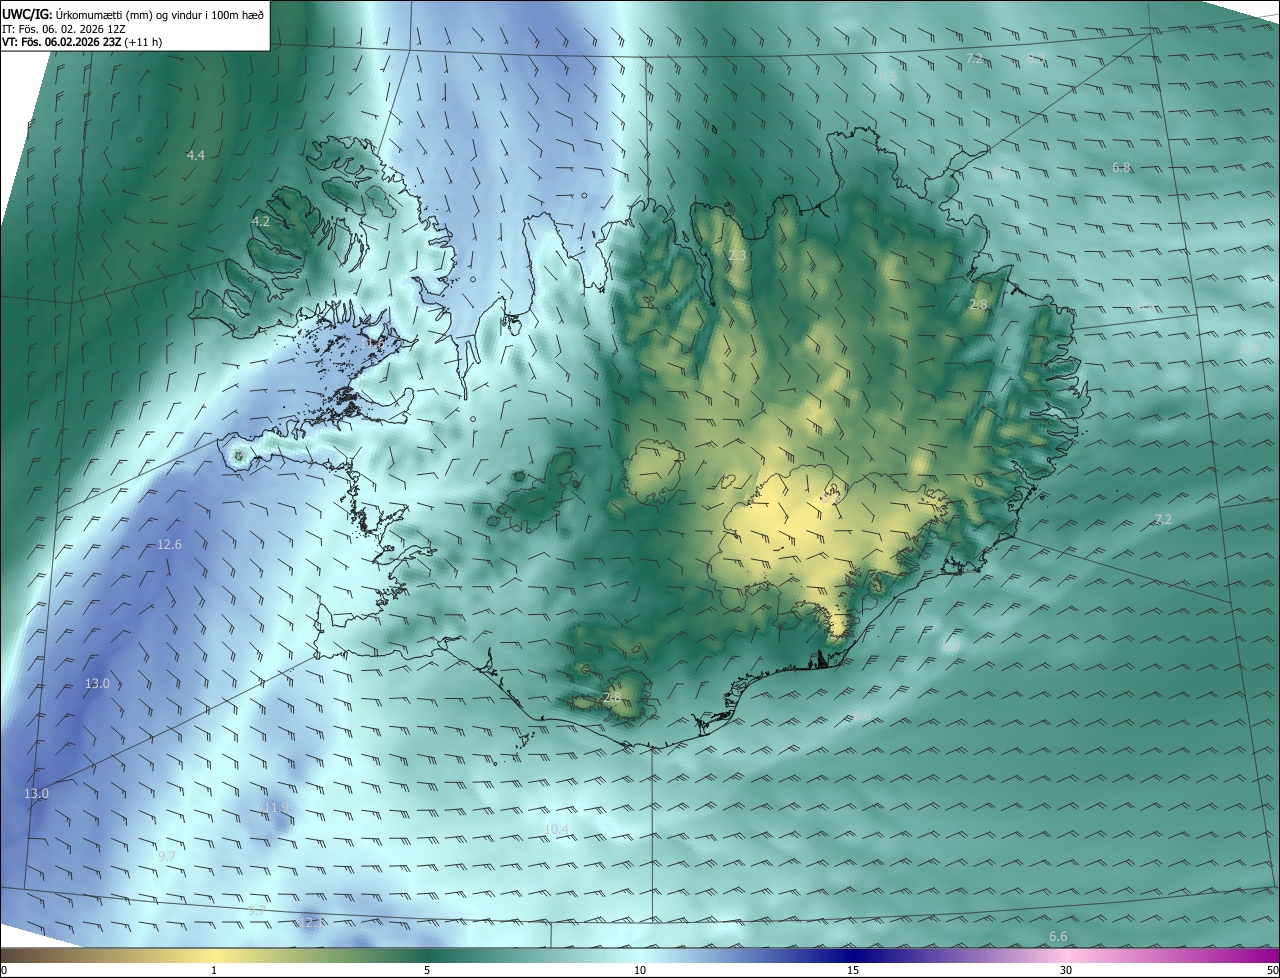Click the 4.2 value label over the Westfjords
The height and width of the screenshot is (978, 1280).
(x=261, y=221)
